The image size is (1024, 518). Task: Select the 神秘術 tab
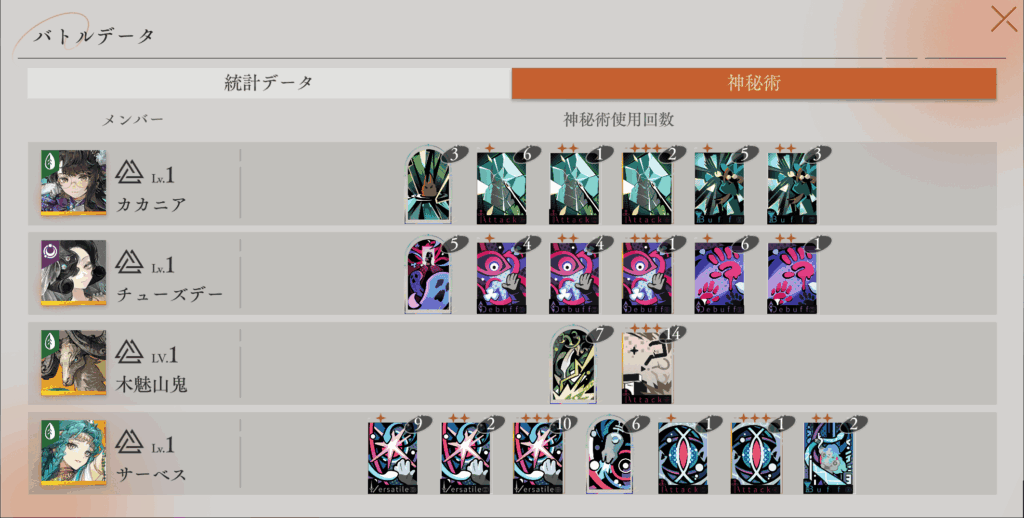pos(754,83)
